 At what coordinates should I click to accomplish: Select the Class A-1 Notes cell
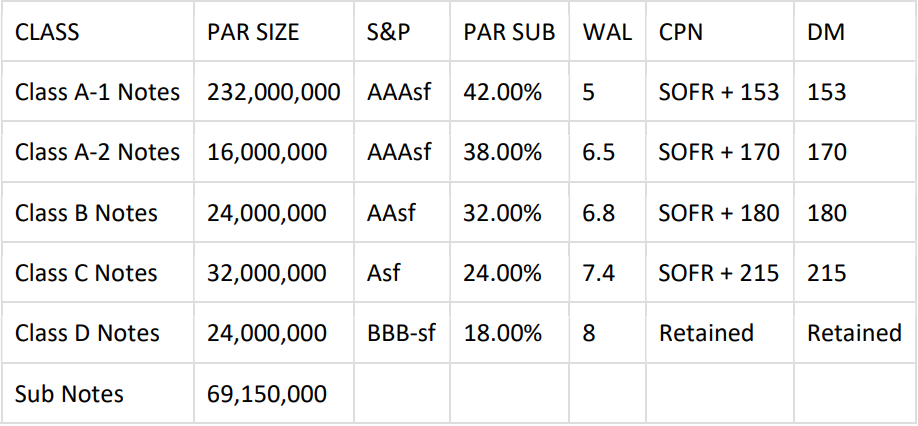[x=98, y=93]
